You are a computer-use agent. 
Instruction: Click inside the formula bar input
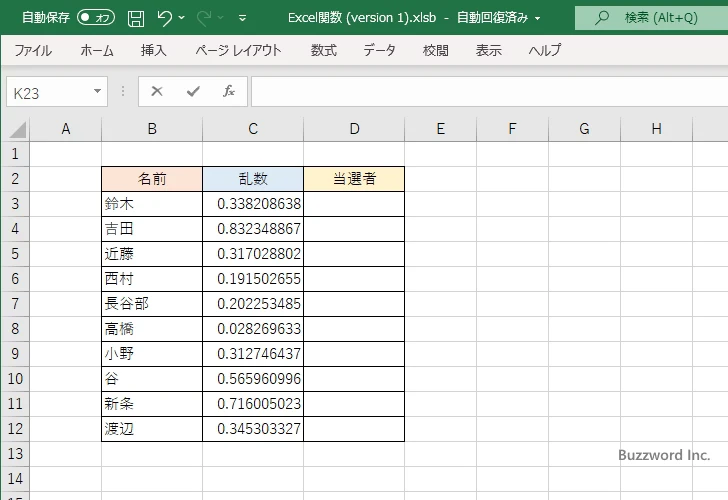tap(490, 91)
